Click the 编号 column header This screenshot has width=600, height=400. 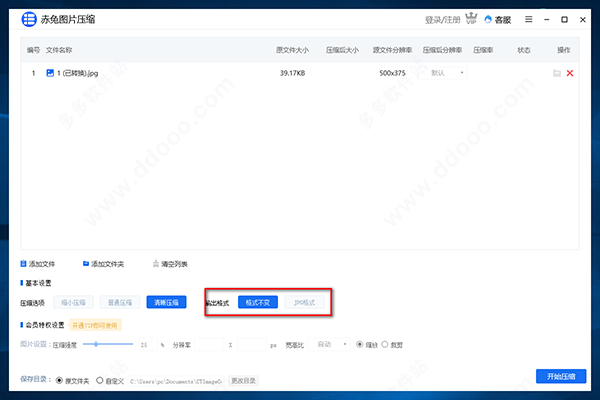click(33, 50)
